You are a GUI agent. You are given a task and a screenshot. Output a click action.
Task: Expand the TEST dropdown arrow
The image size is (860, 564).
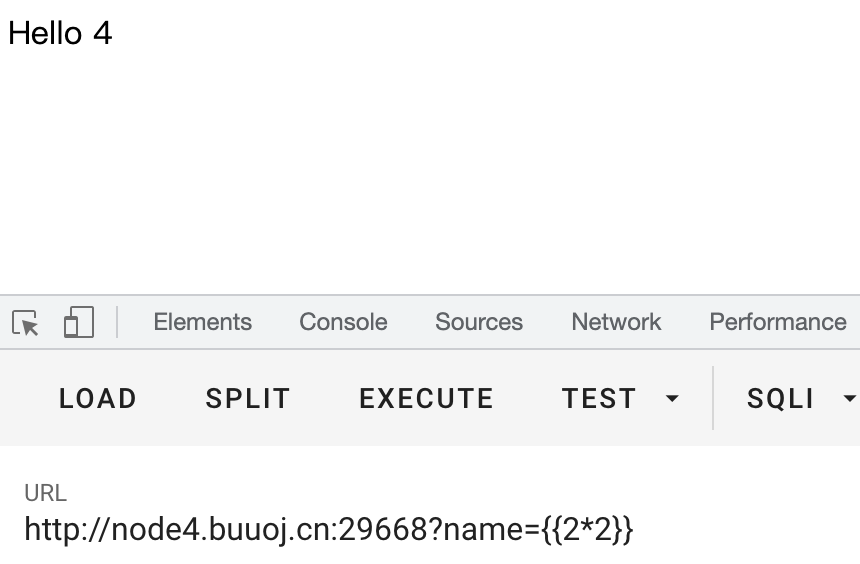[672, 398]
